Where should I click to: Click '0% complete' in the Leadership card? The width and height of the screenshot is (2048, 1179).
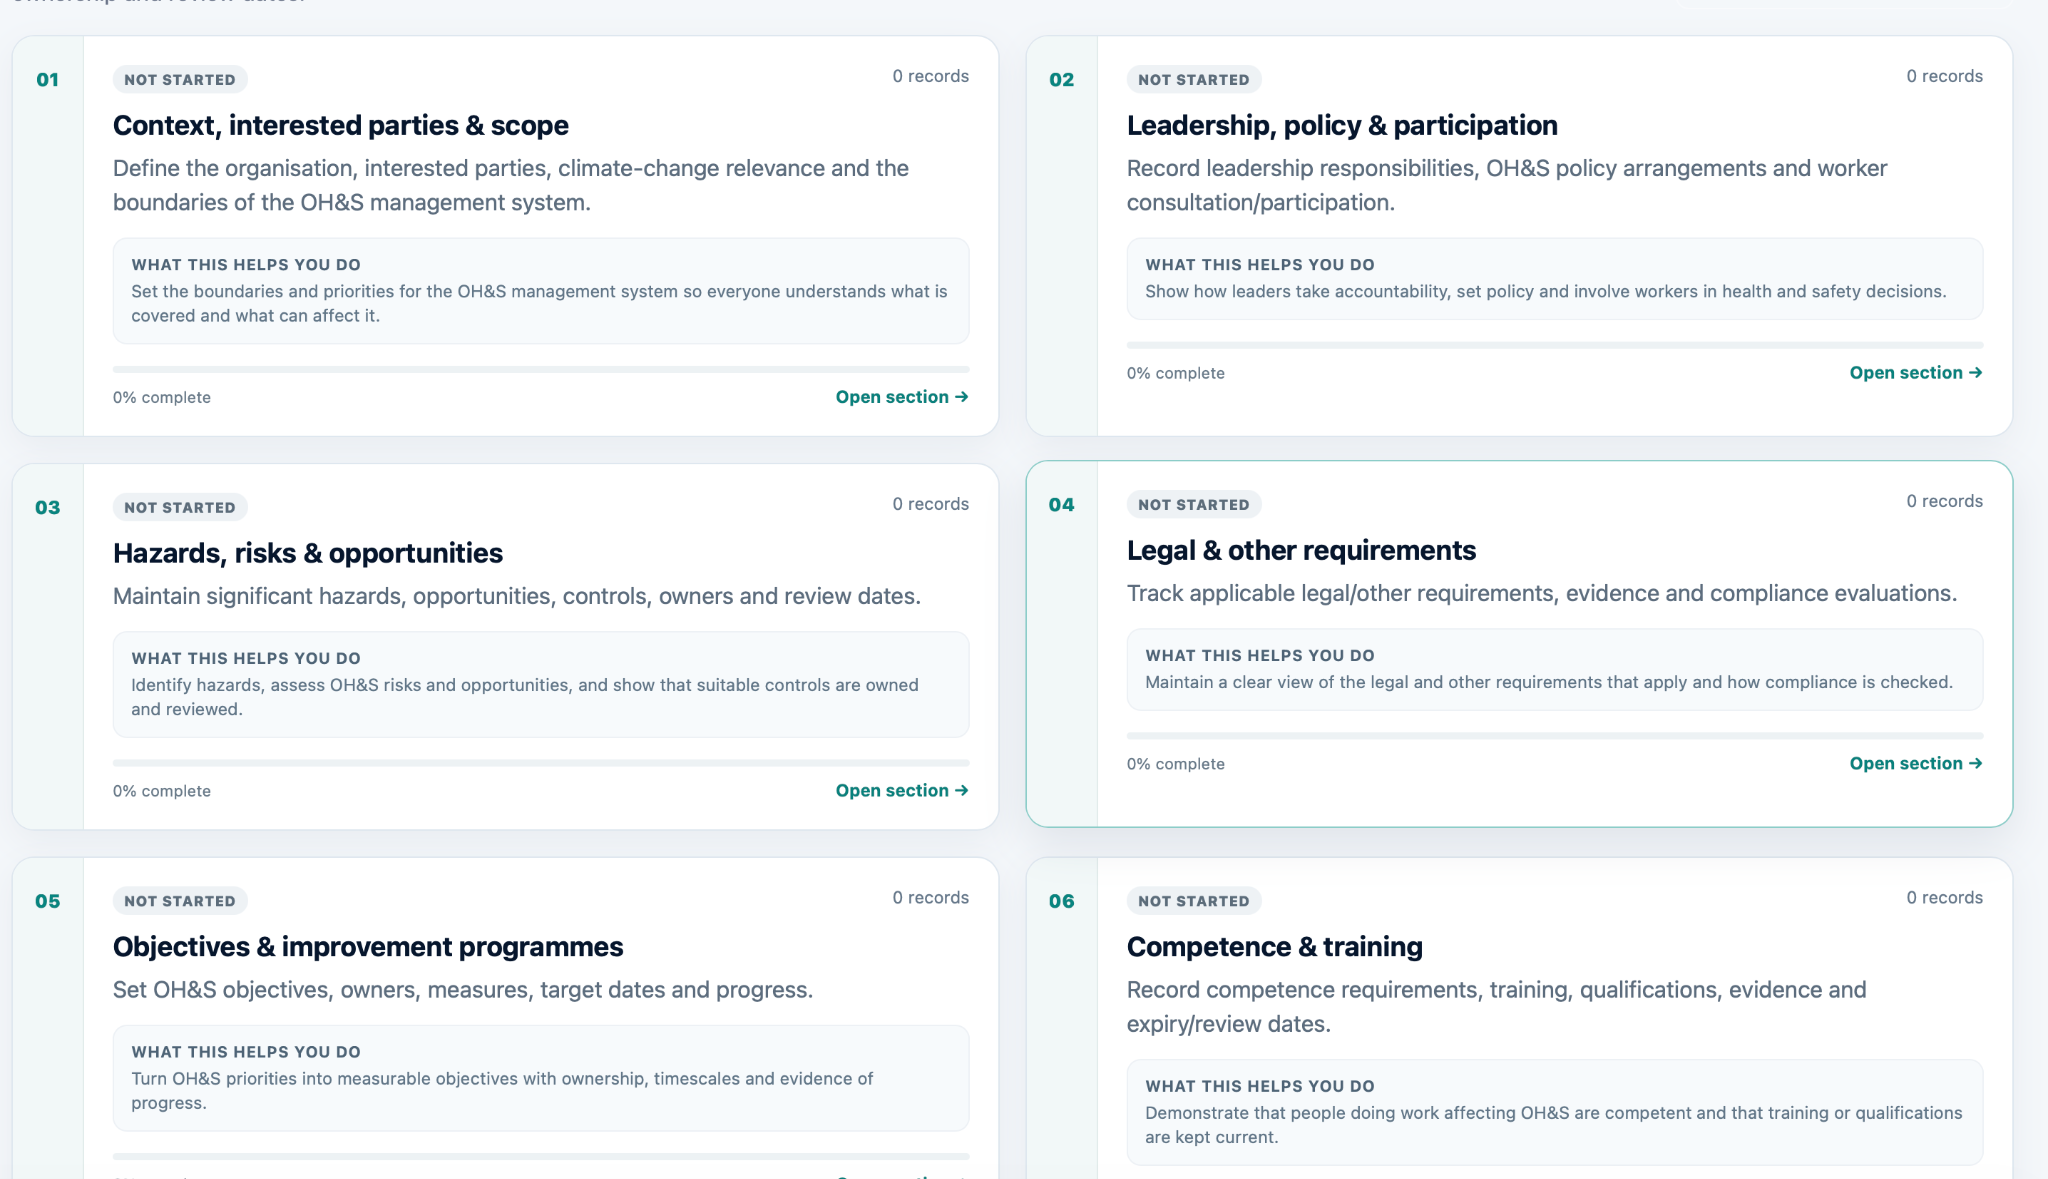(1176, 373)
